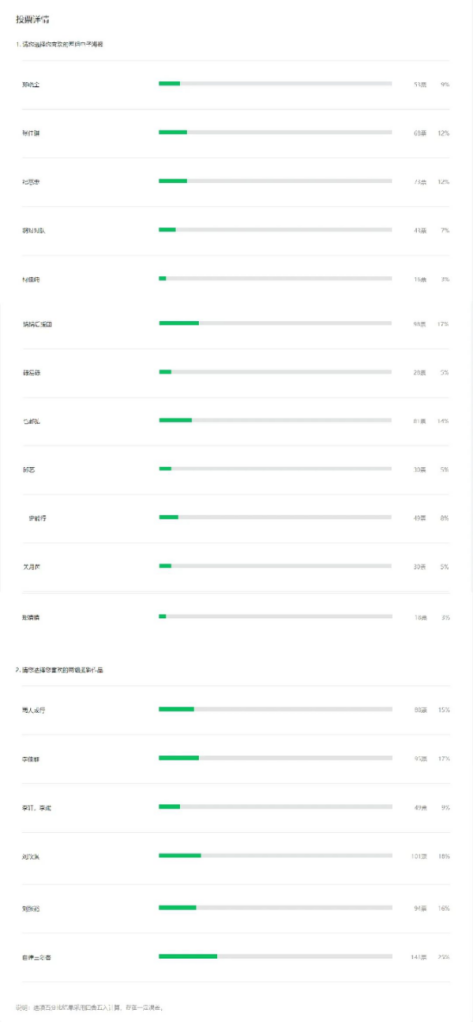Click the progress bar showing 80票 15%
Image resolution: width=474 pixels, height=1022 pixels.
[x=275, y=709]
